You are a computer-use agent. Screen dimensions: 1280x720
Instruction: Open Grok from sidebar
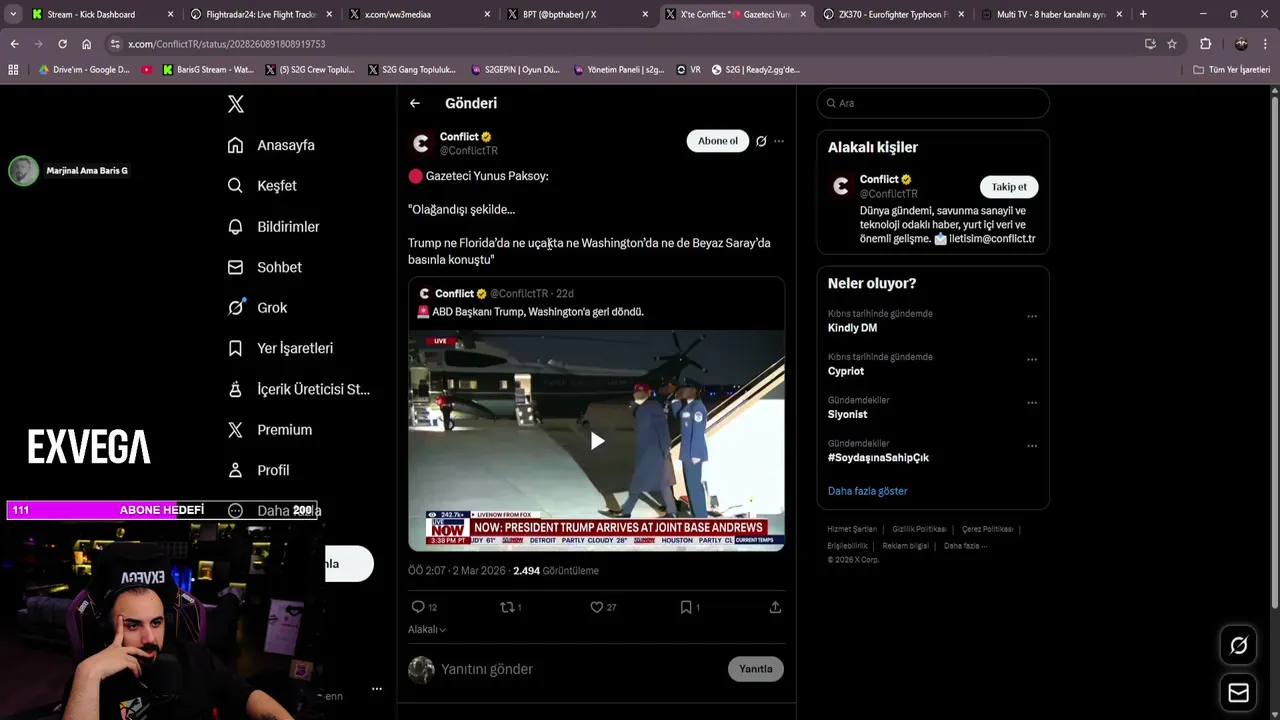tap(257, 308)
